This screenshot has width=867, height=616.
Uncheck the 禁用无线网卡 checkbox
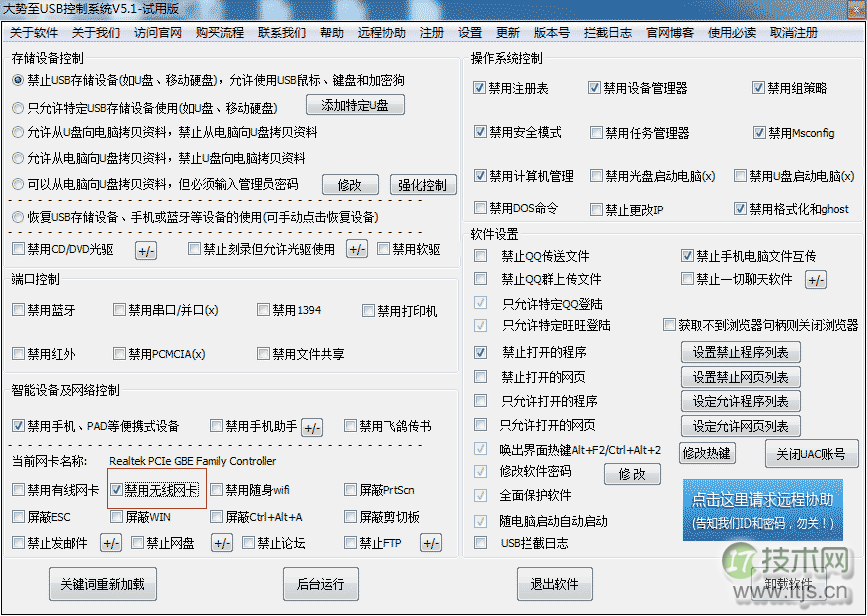point(117,490)
